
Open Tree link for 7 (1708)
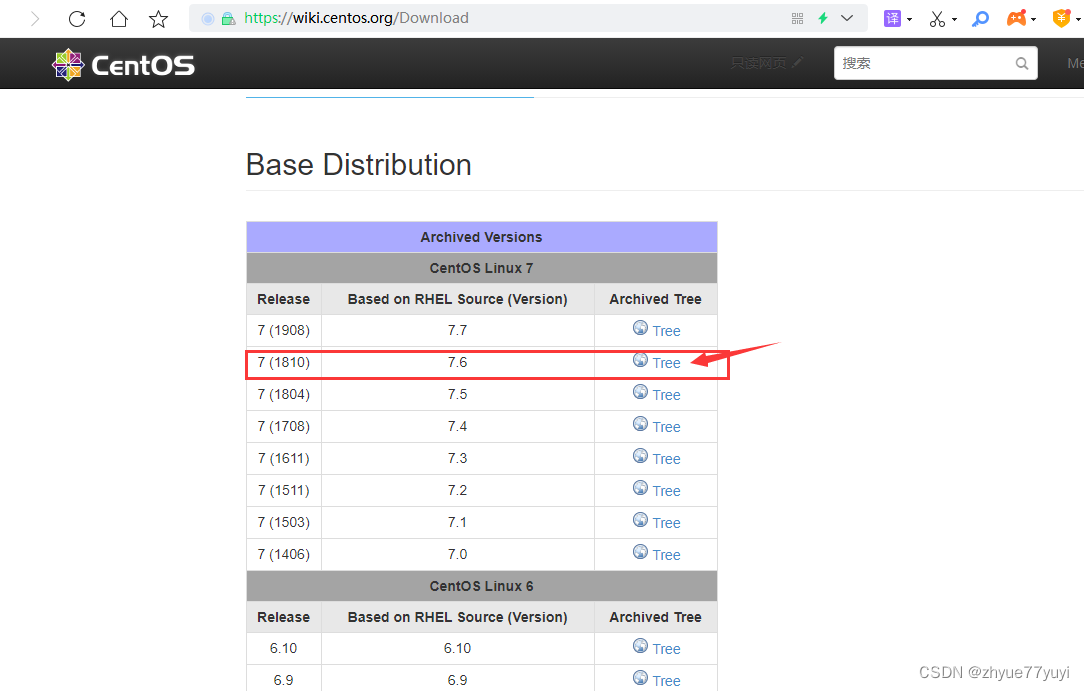point(666,427)
